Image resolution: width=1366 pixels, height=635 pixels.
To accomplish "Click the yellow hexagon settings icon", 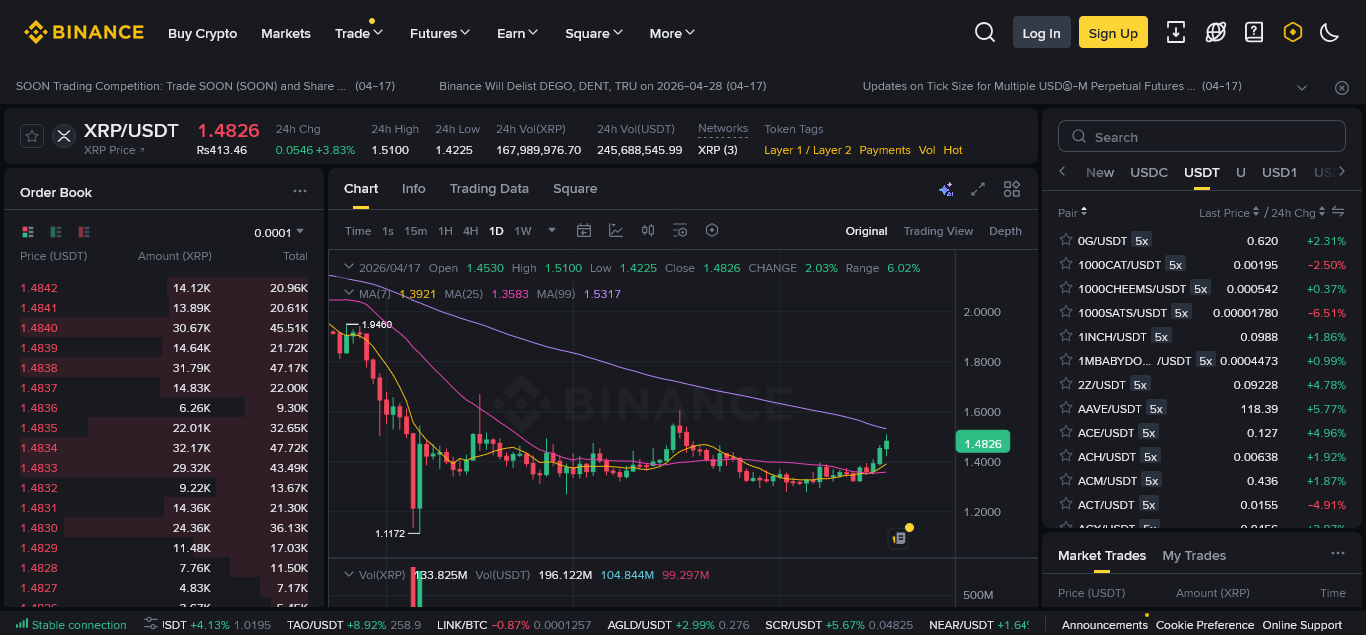I will (x=1292, y=32).
